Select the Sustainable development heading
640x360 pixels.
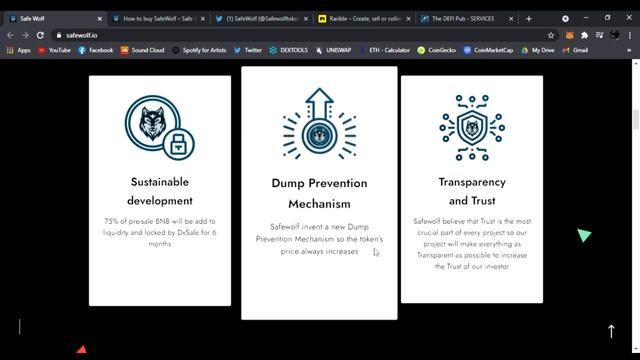point(160,191)
